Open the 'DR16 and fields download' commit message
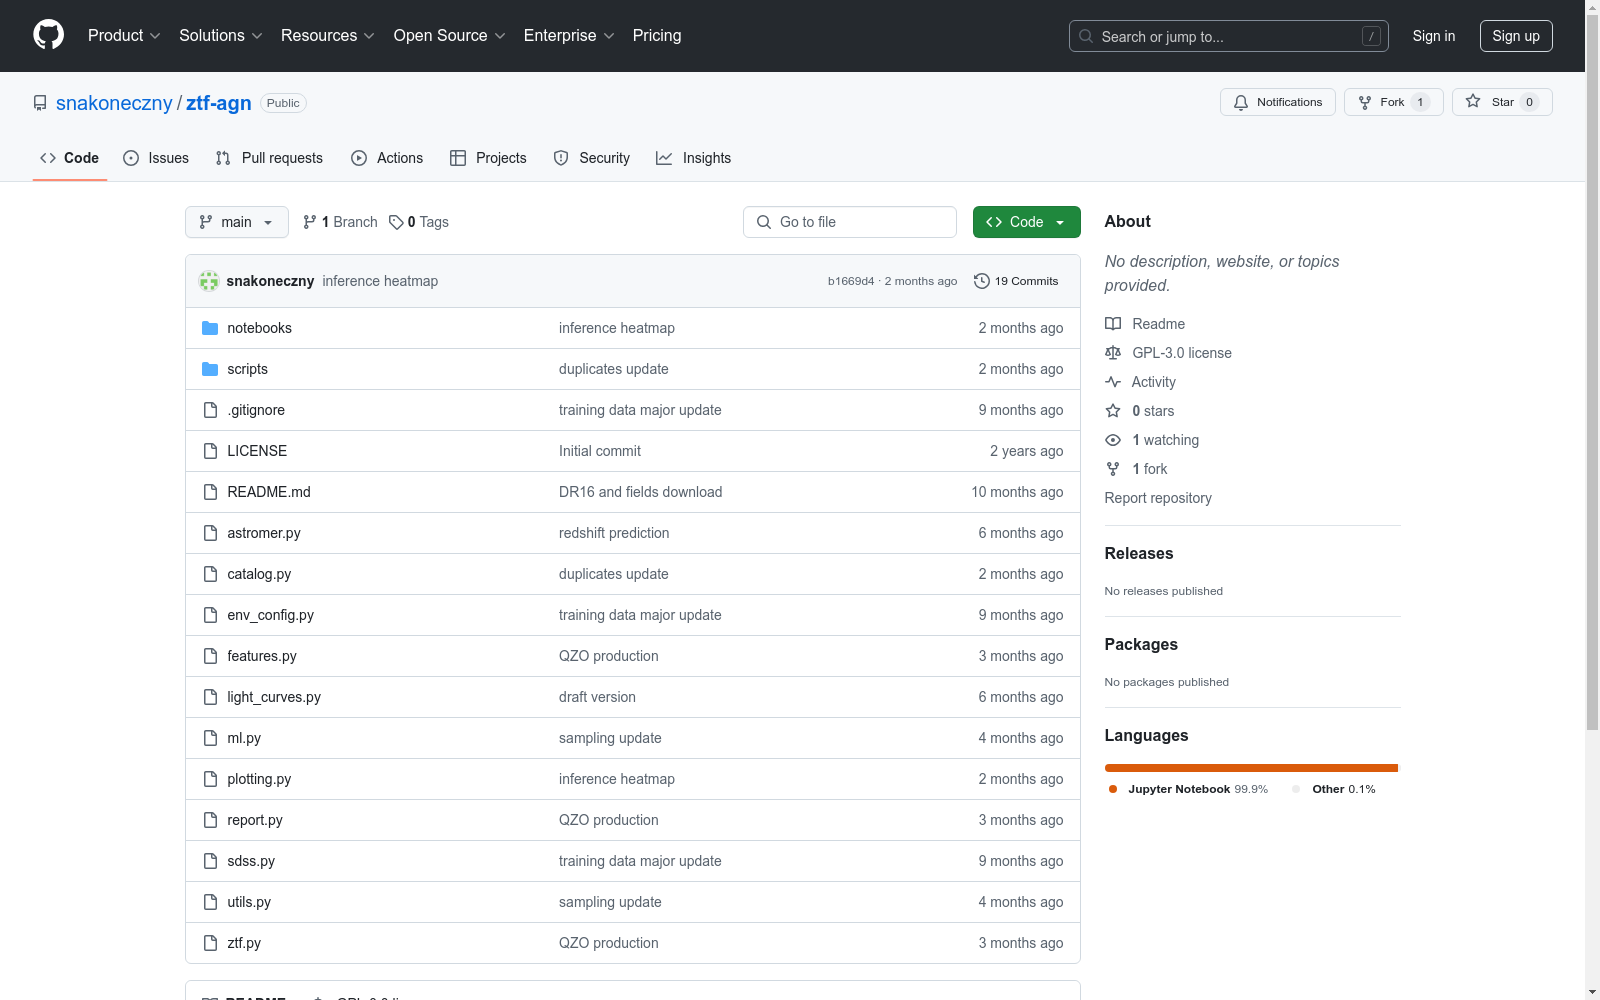Screen dimensions: 1600x1000 tap(640, 492)
